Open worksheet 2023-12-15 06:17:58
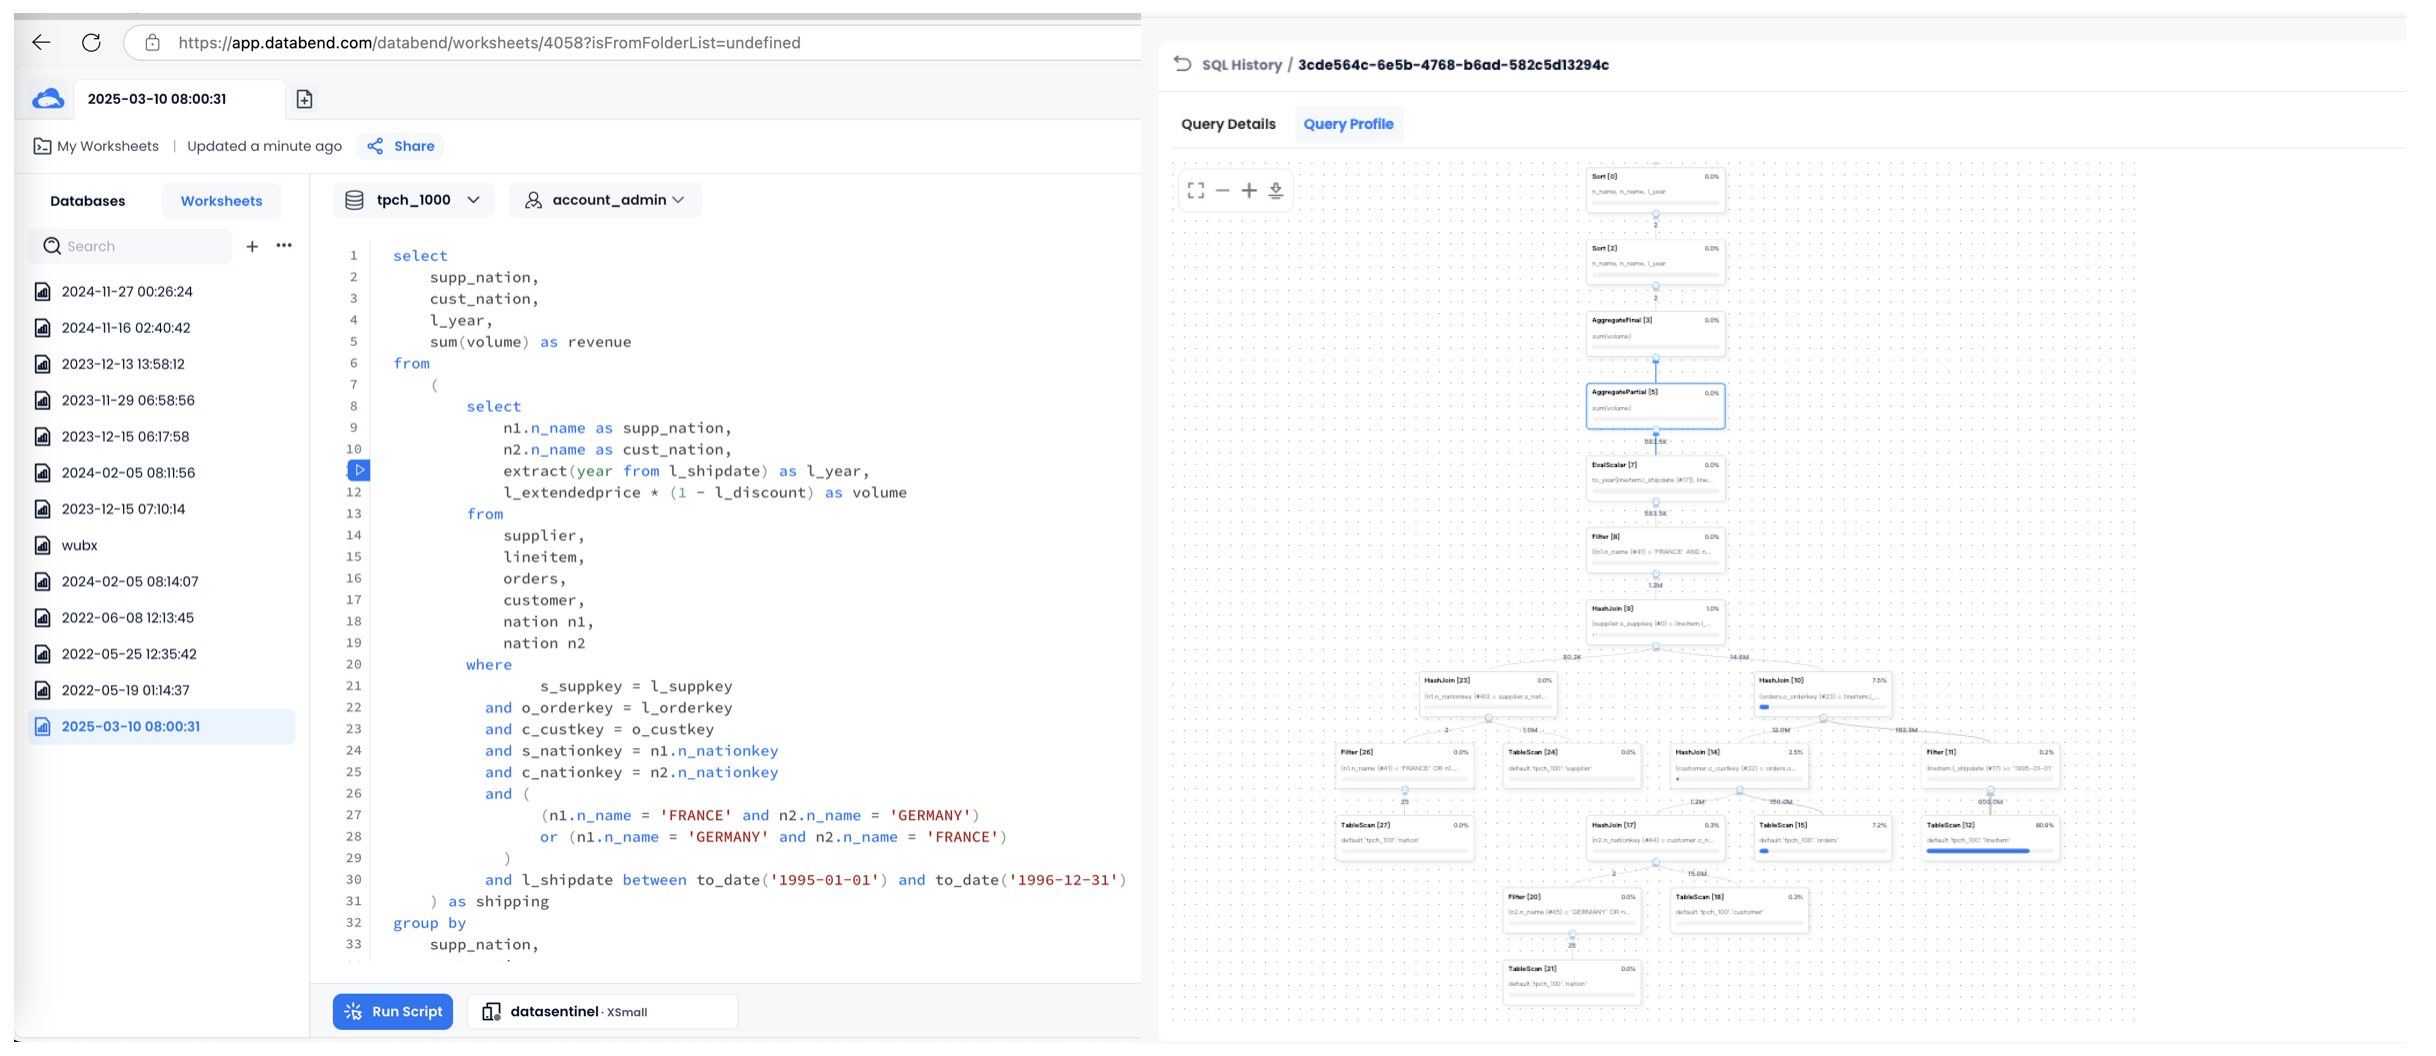The height and width of the screenshot is (1056, 2436). point(162,437)
